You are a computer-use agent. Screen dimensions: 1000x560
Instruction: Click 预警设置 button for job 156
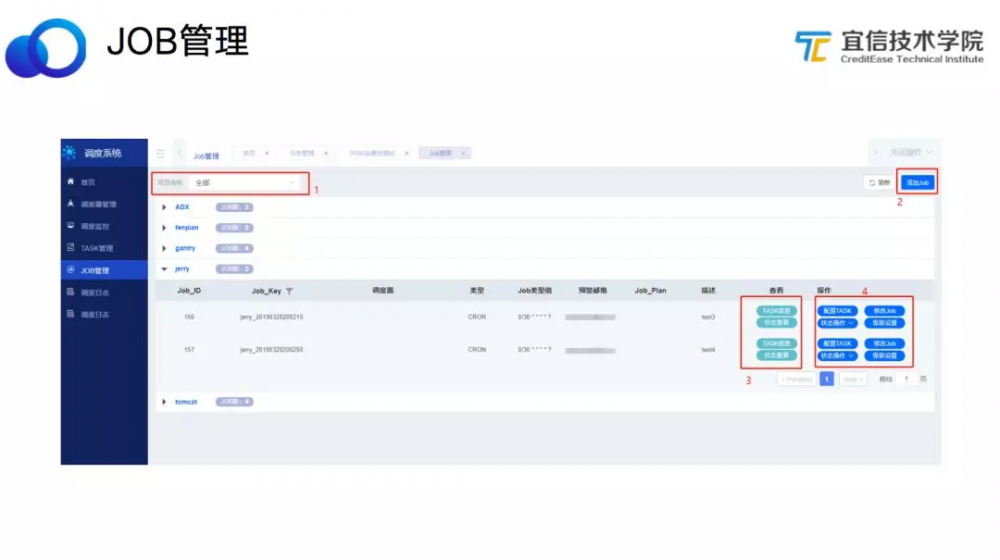coord(885,323)
